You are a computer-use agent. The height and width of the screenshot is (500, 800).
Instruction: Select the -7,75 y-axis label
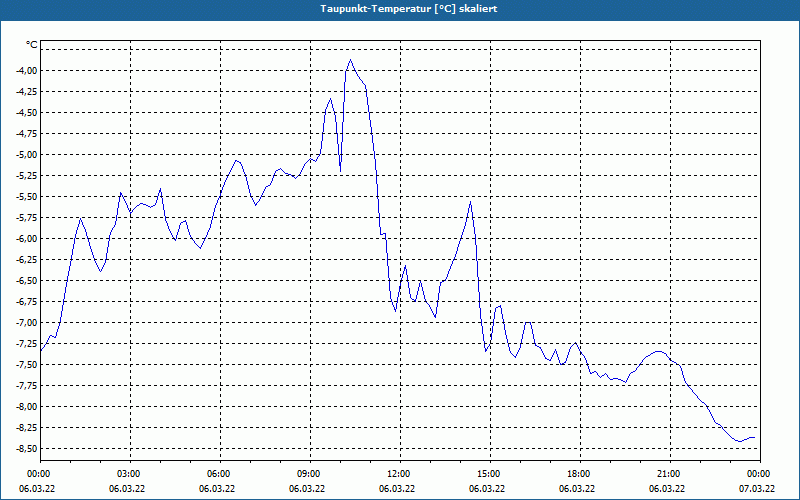pyautogui.click(x=27, y=386)
